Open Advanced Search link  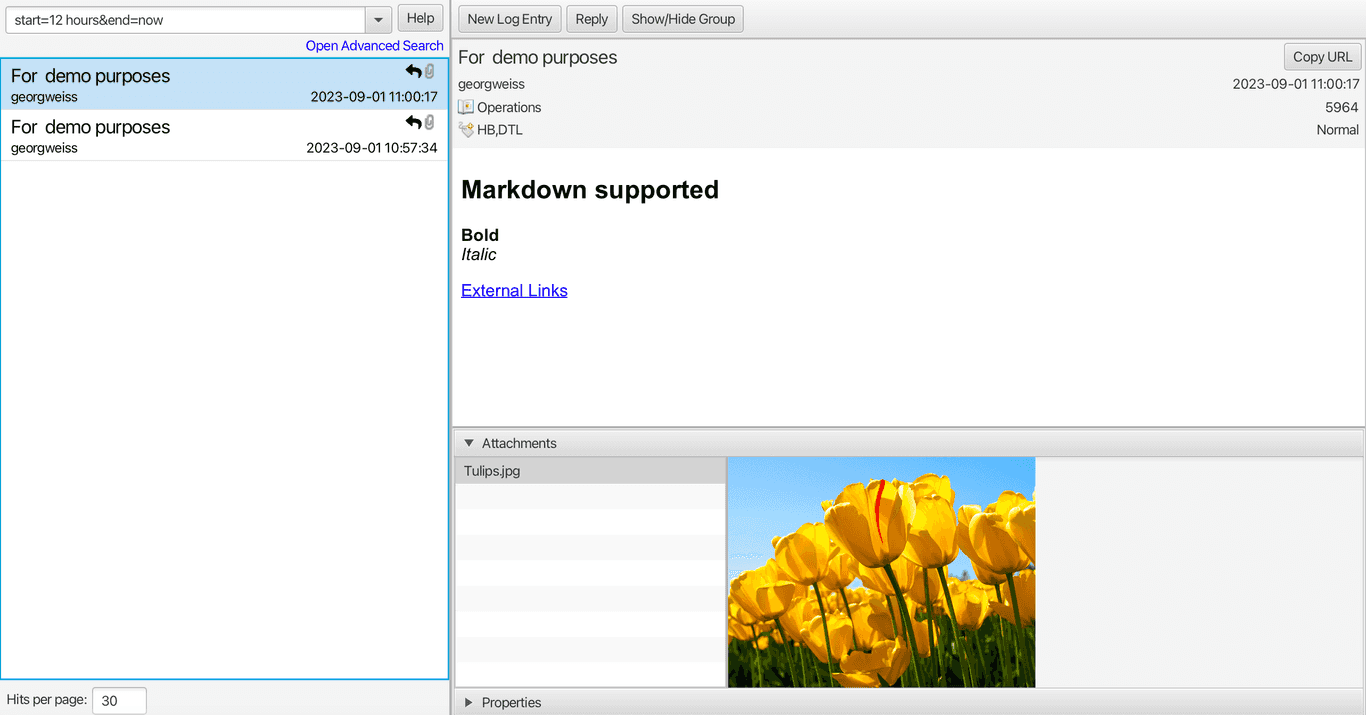[x=374, y=45]
